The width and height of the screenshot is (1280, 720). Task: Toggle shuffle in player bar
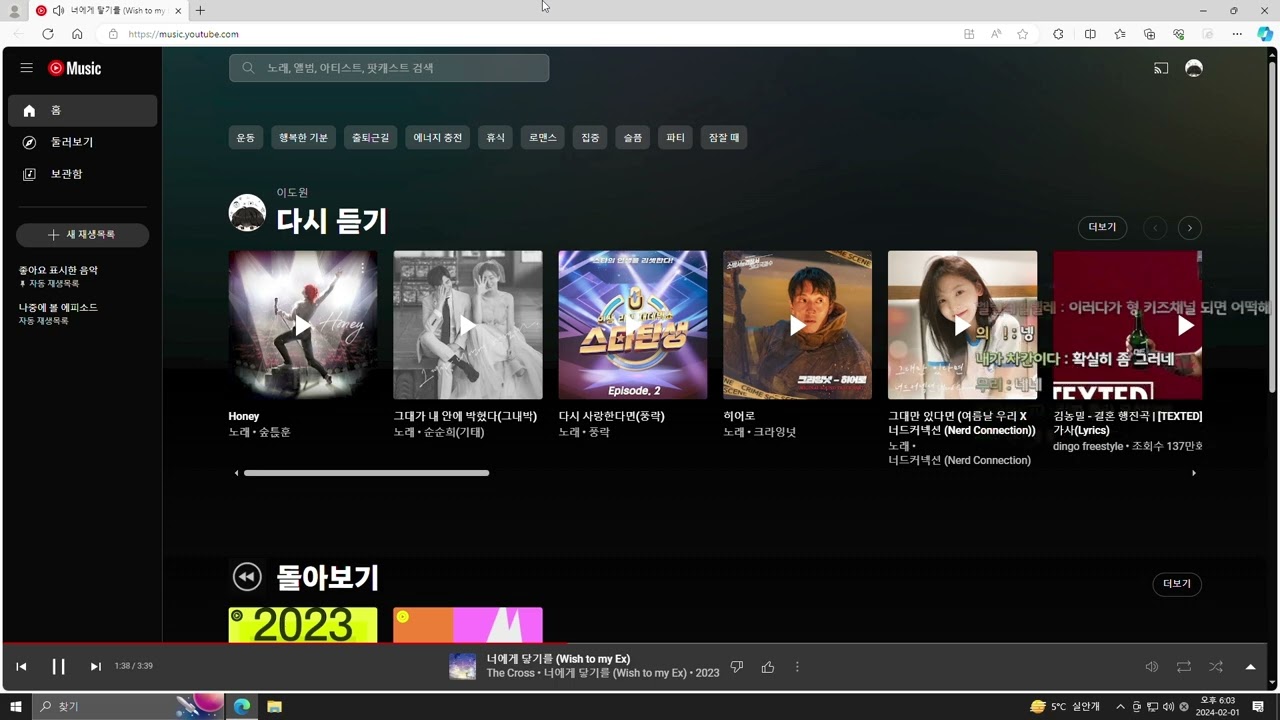coord(1216,667)
